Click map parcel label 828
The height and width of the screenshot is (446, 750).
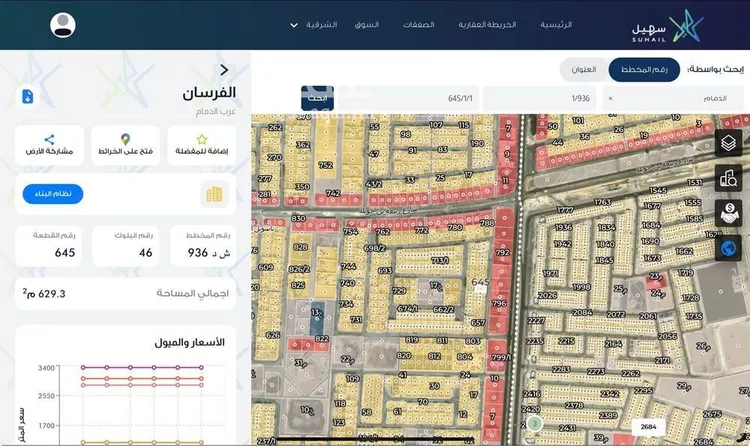[x=300, y=247]
